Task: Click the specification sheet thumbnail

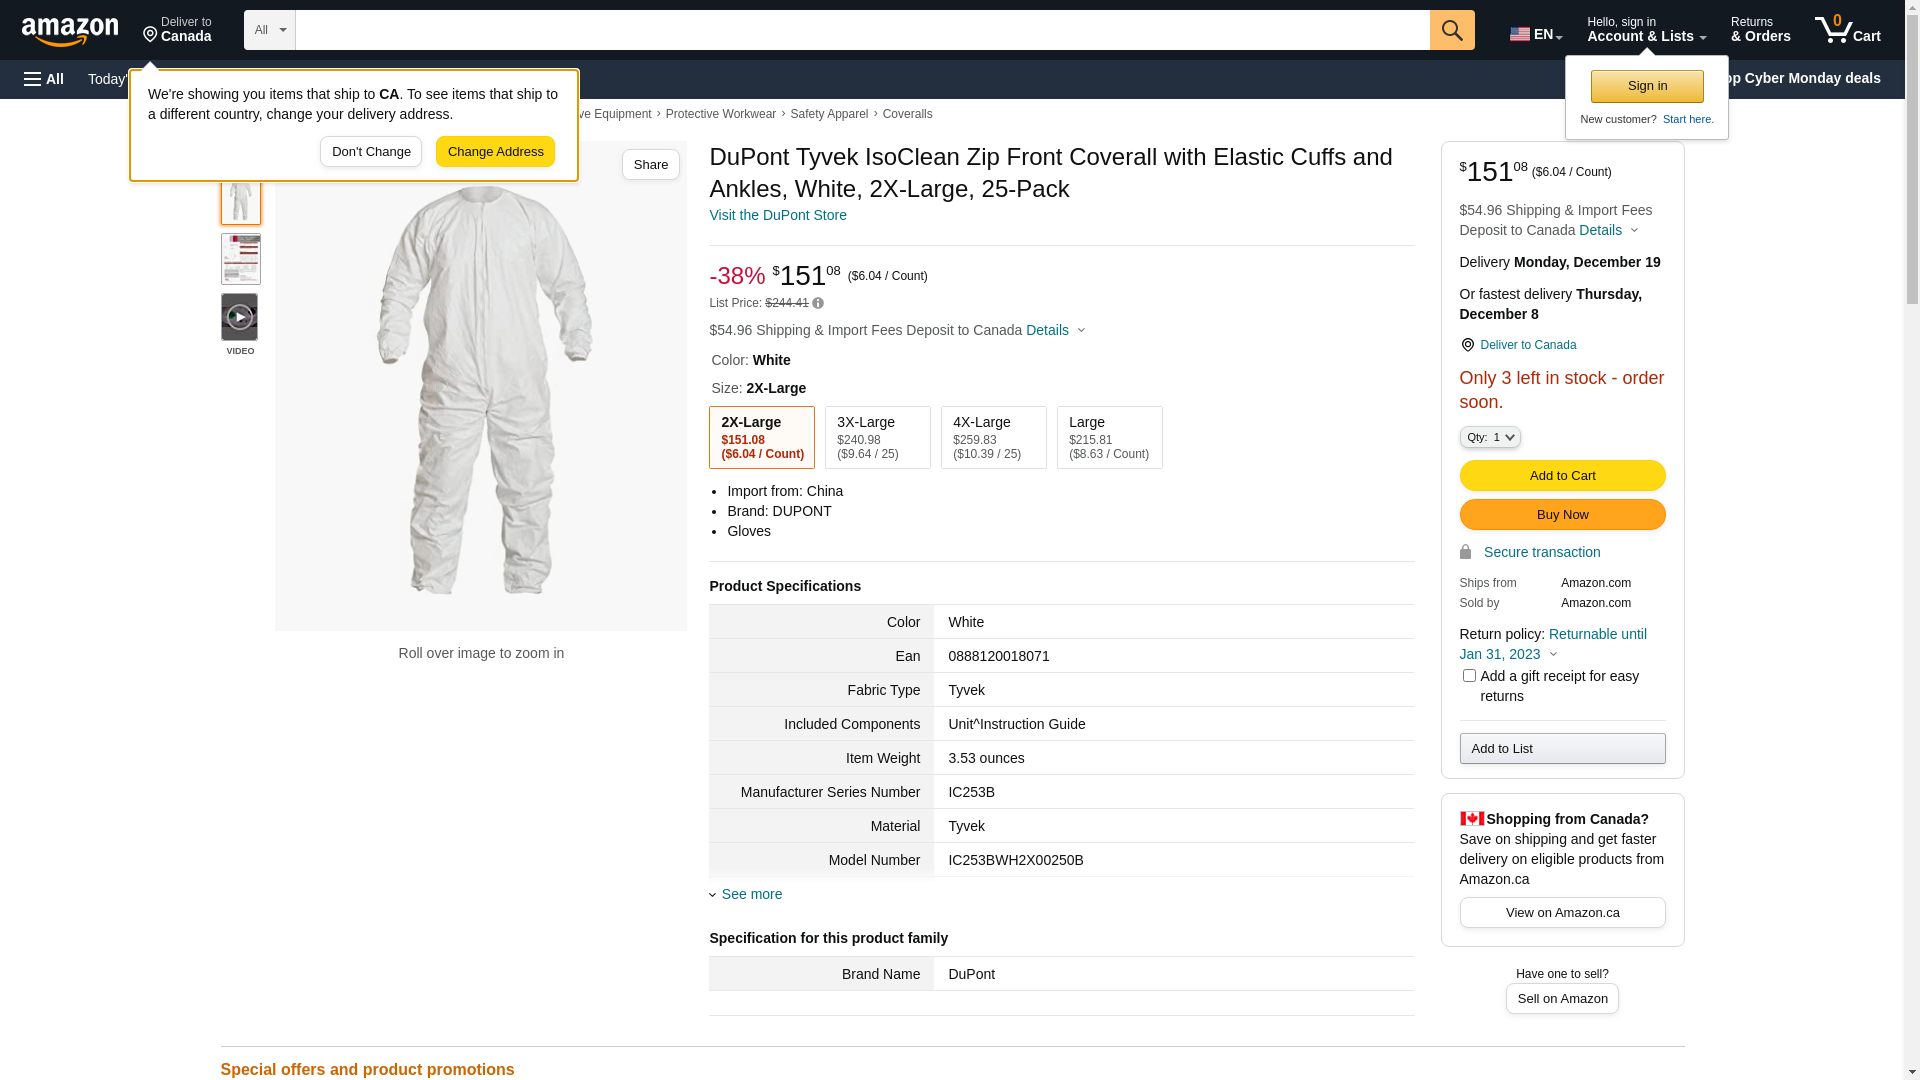Action: point(240,259)
